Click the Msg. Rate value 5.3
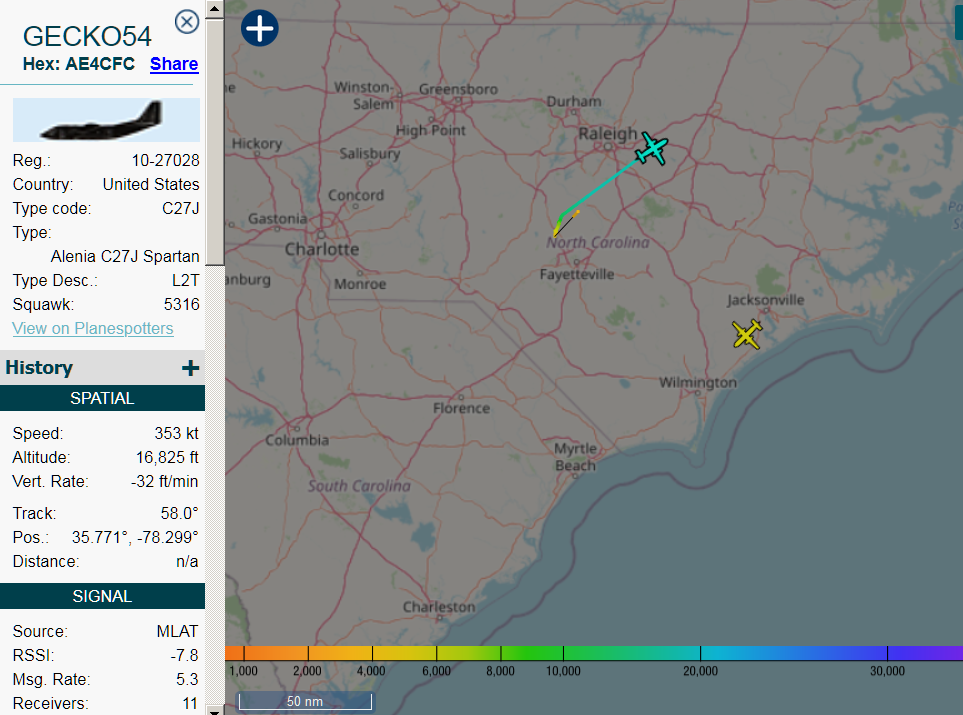963x715 pixels. (x=187, y=679)
